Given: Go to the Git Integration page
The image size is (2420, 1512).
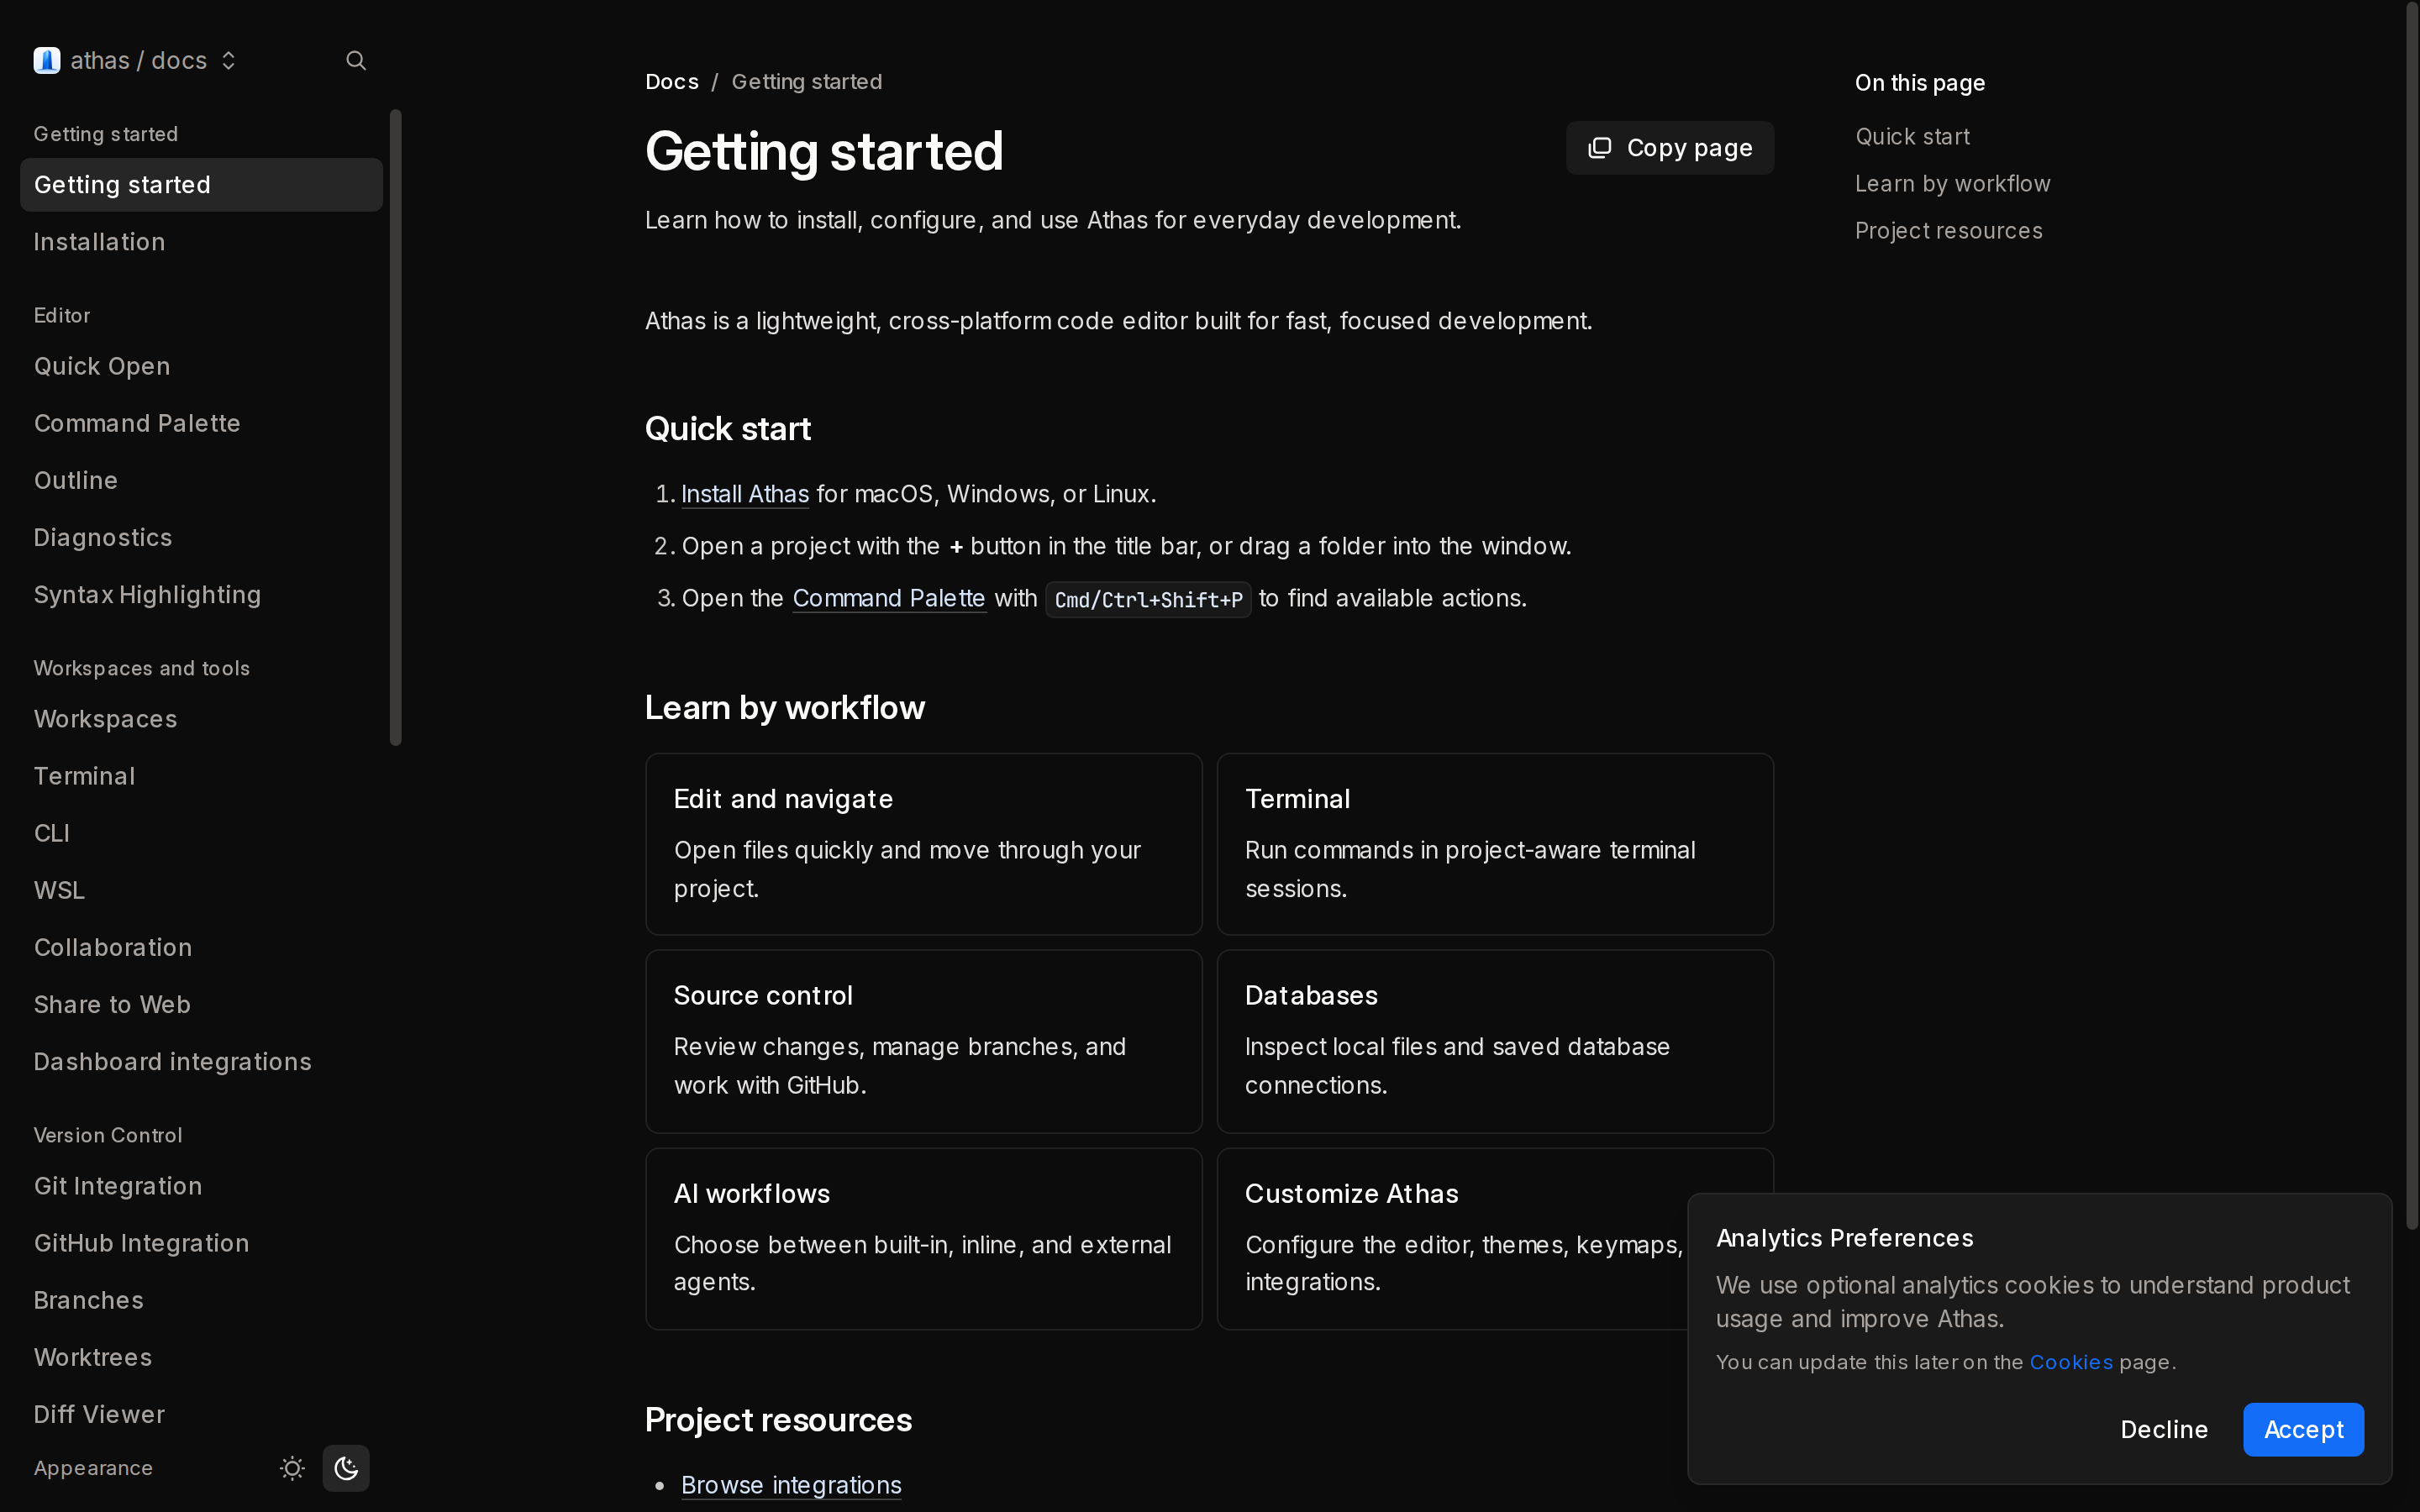Looking at the screenshot, I should [x=201, y=1186].
